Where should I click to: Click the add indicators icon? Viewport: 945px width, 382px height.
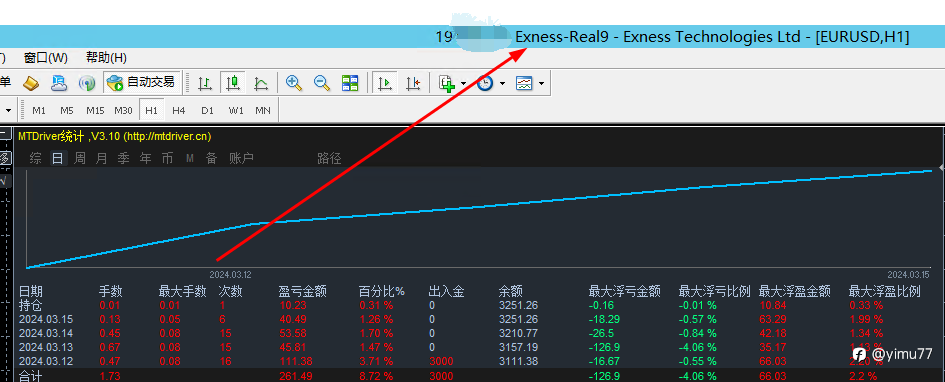point(447,83)
